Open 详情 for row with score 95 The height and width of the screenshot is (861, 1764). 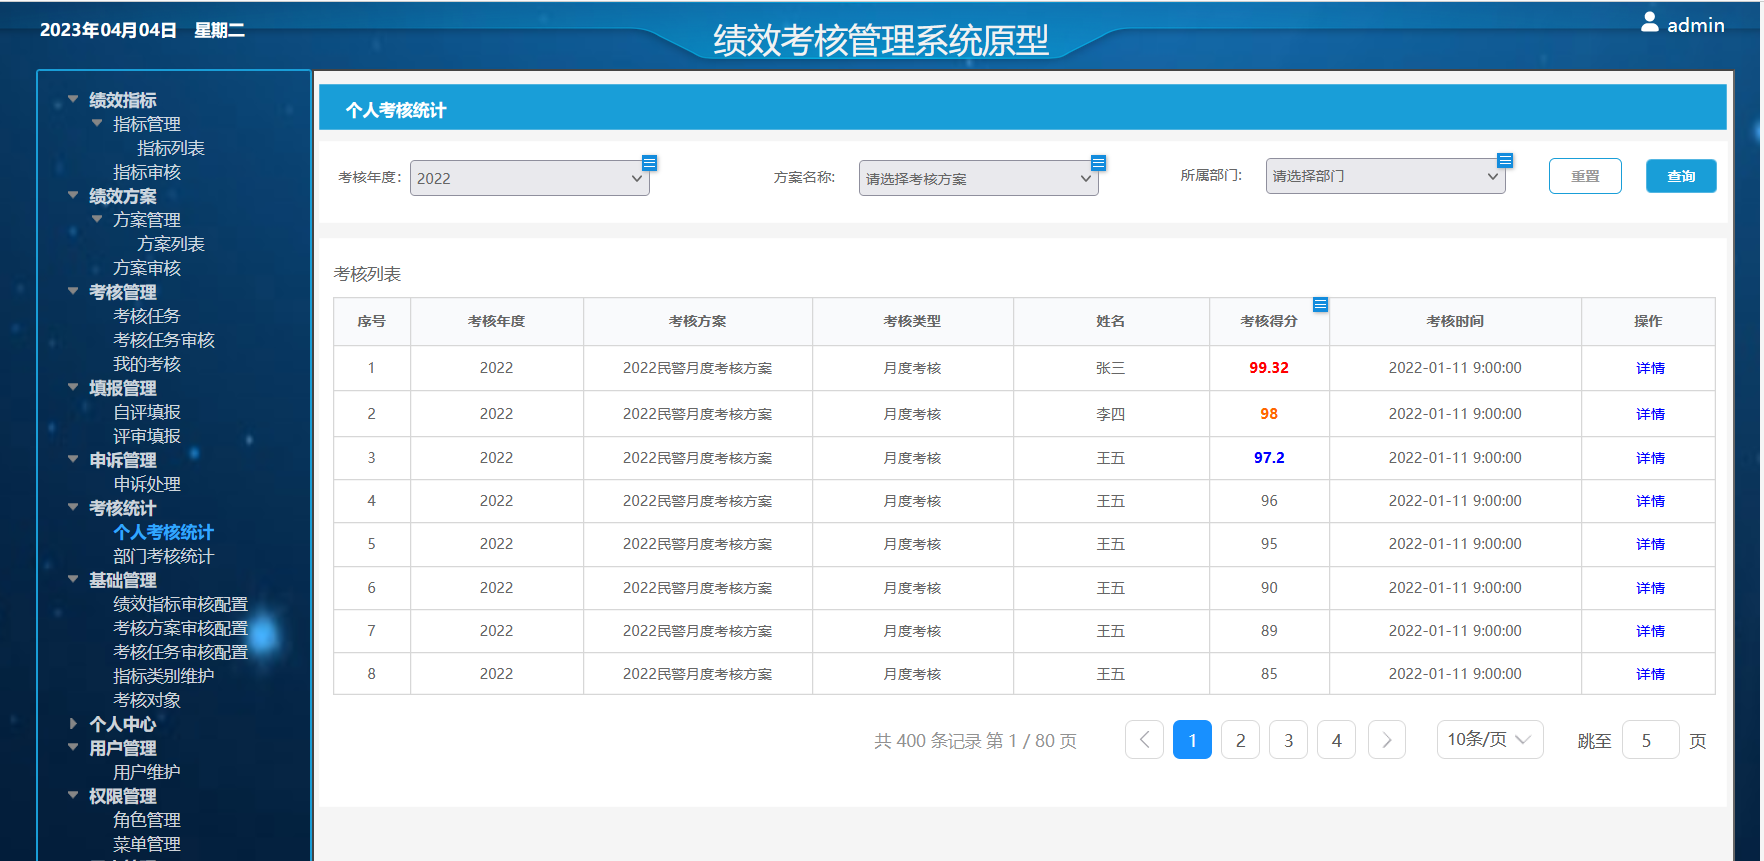[1650, 544]
